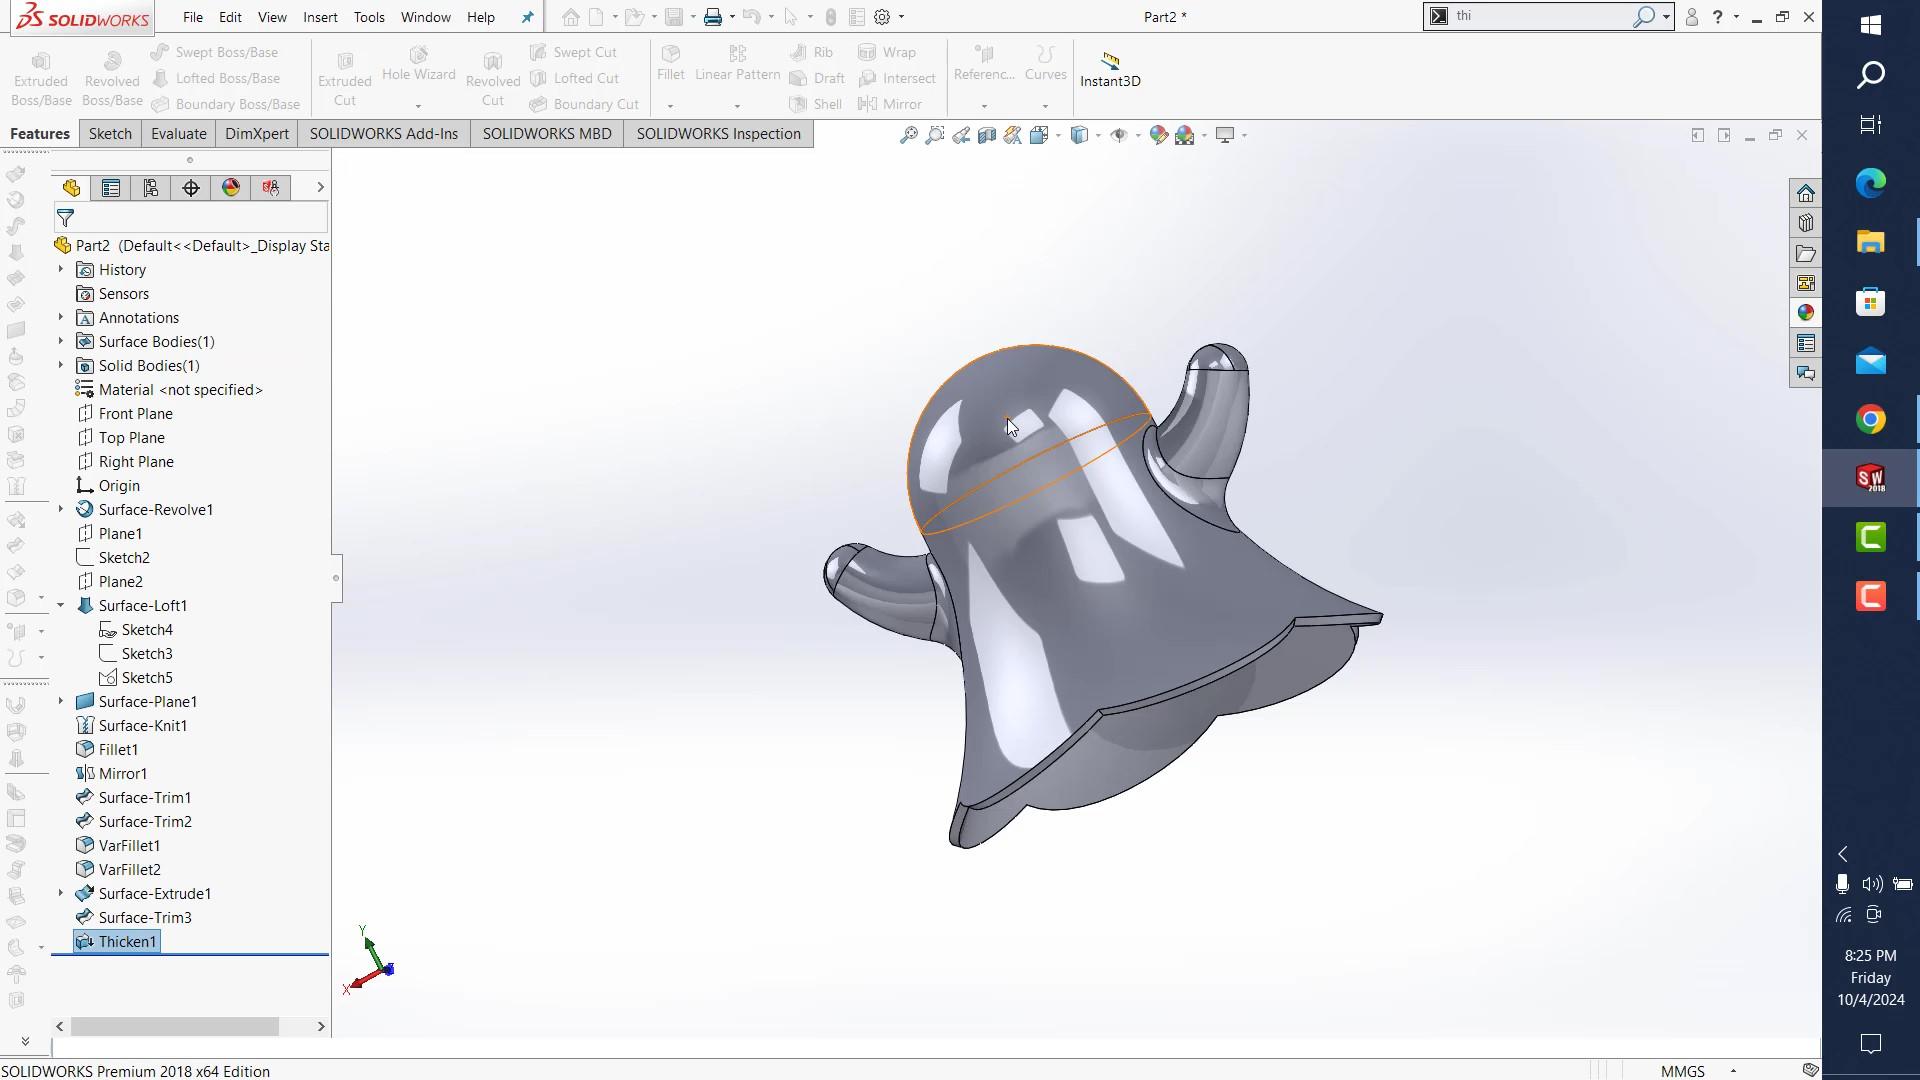
Task: Click the Design Library task pane icon
Action: (1805, 223)
